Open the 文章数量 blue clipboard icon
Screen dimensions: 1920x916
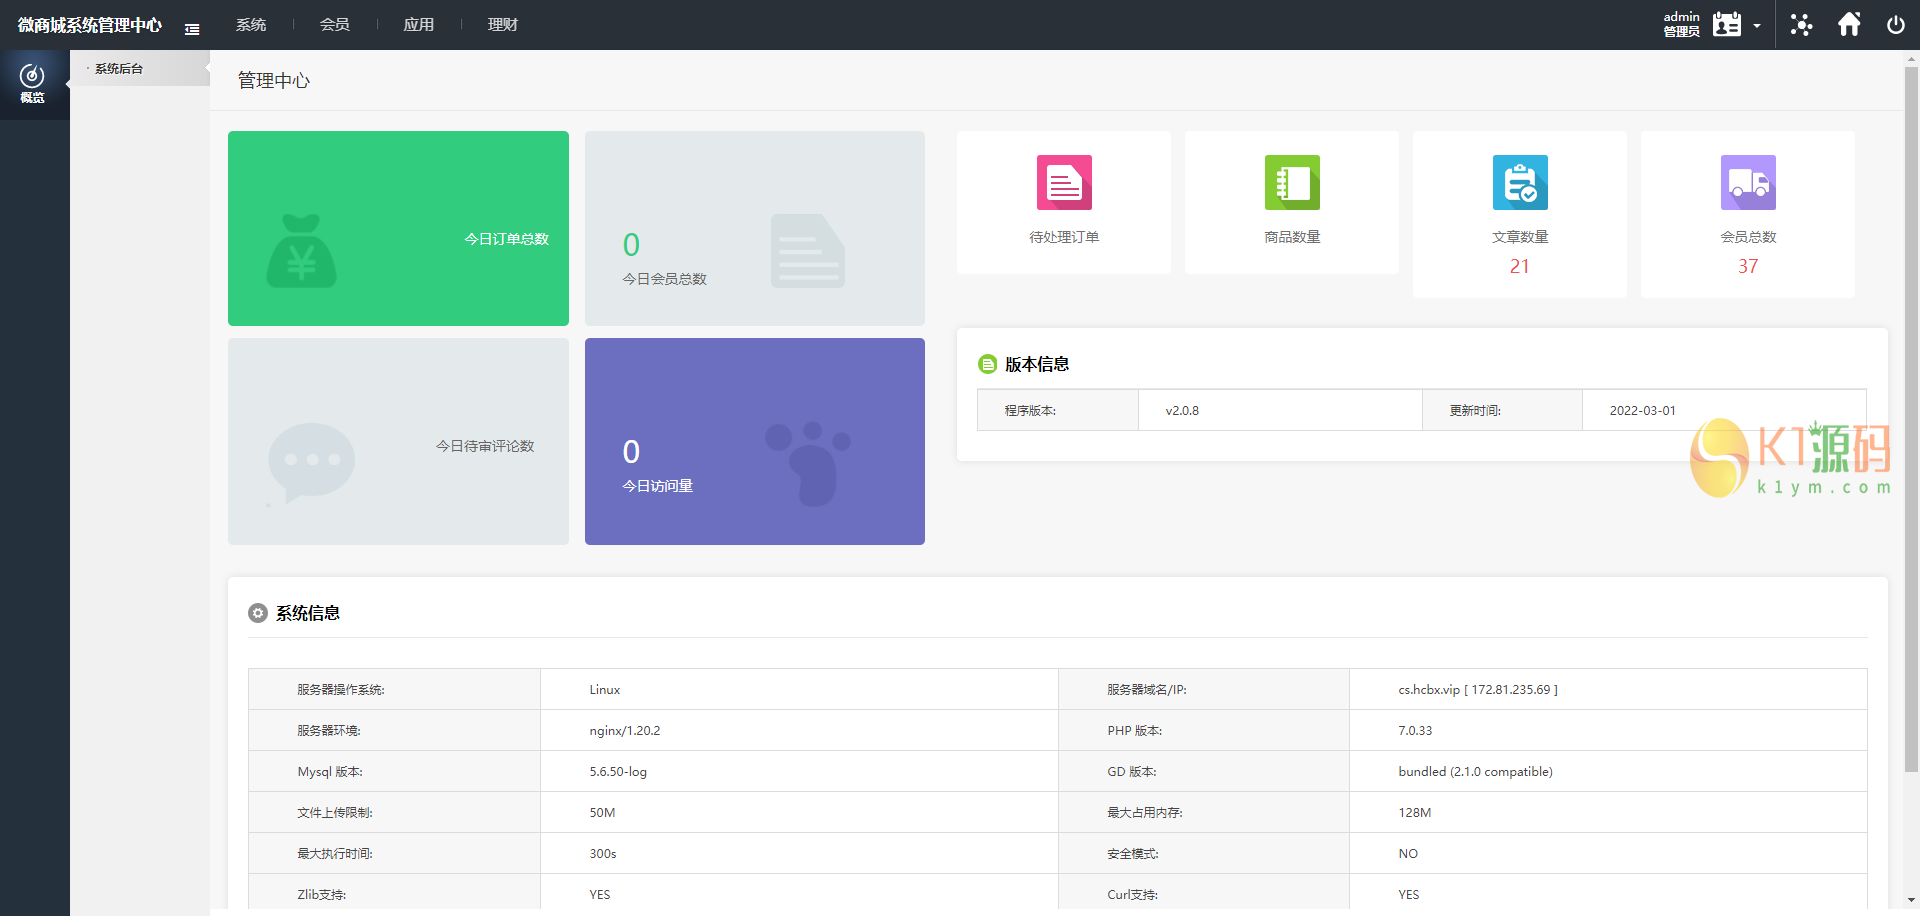(x=1519, y=183)
